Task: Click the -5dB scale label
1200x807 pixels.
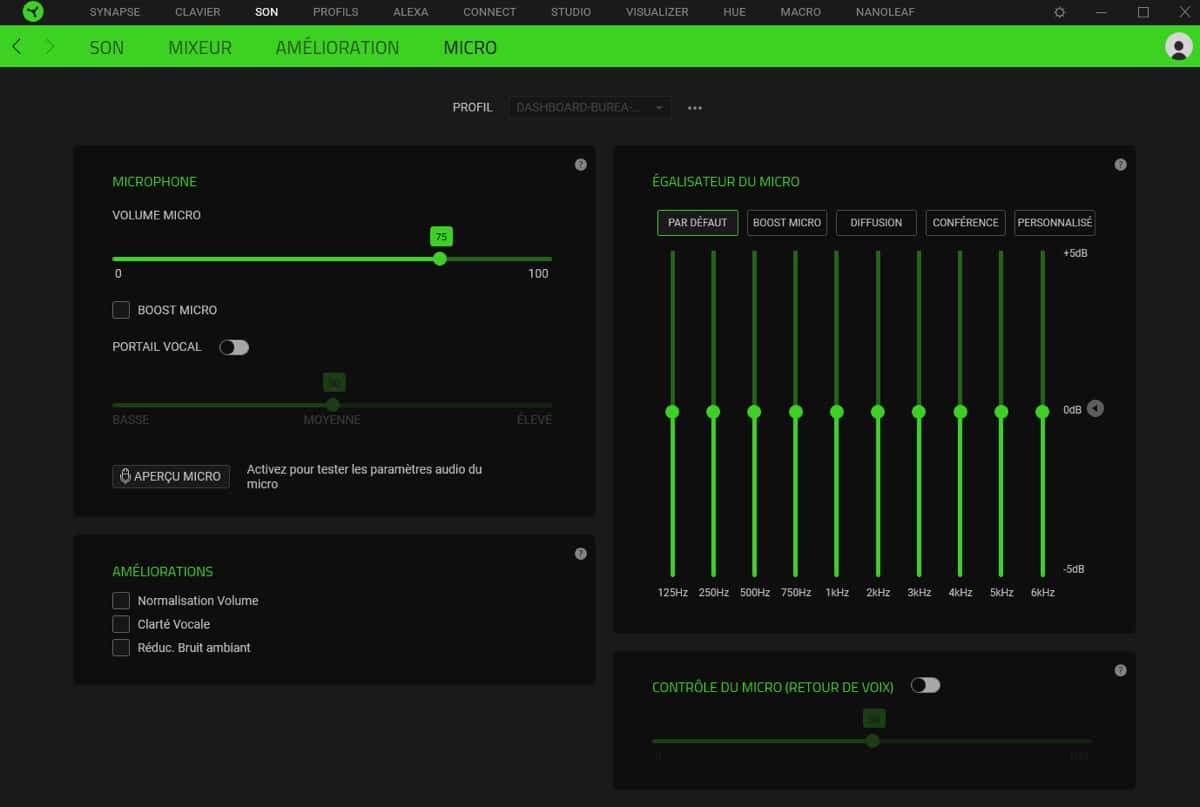Action: [x=1074, y=569]
